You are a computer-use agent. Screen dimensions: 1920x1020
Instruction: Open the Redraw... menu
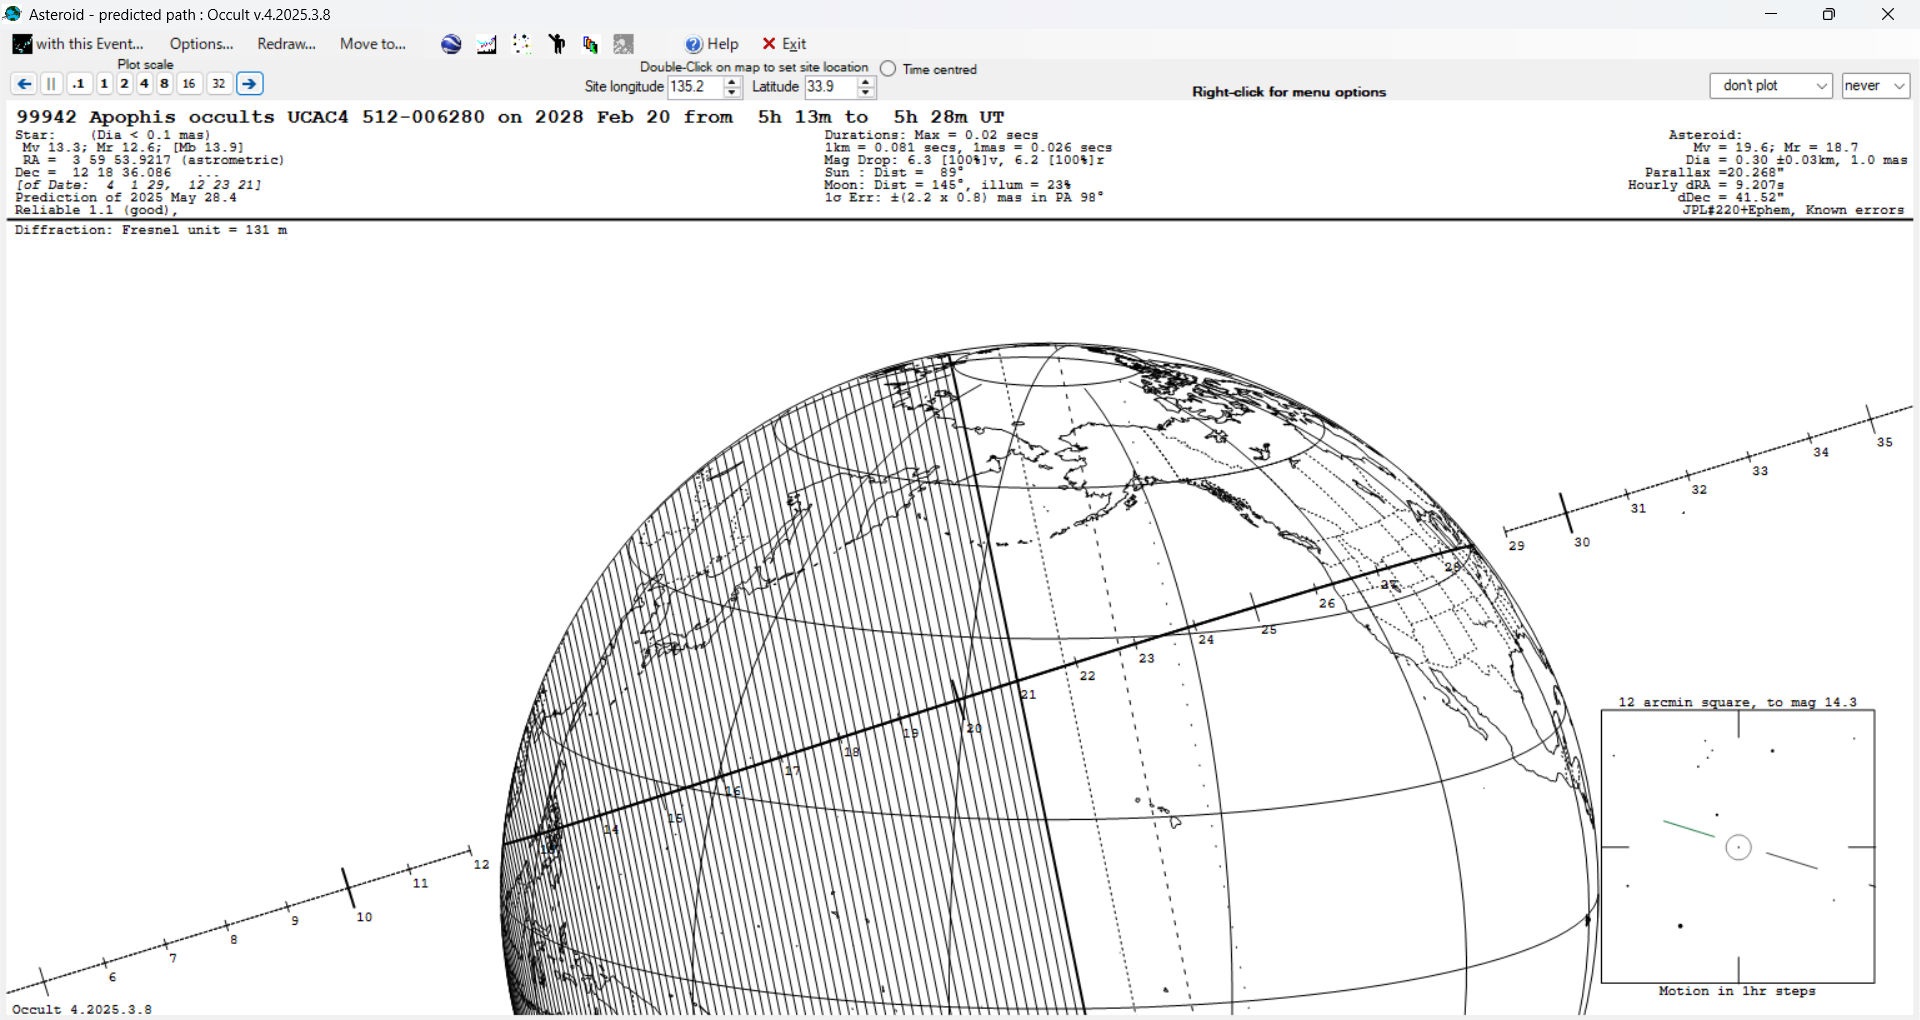[x=286, y=44]
